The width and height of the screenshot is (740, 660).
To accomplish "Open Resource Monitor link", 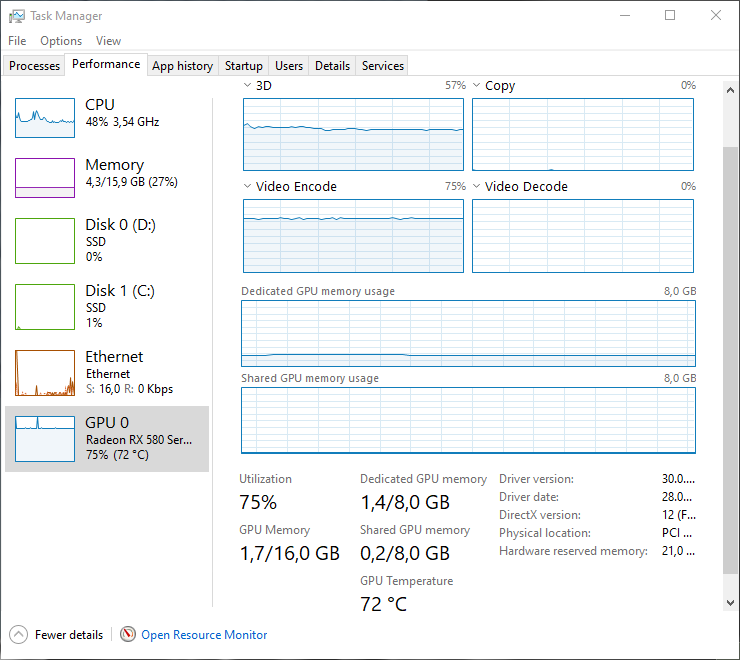I will (204, 635).
